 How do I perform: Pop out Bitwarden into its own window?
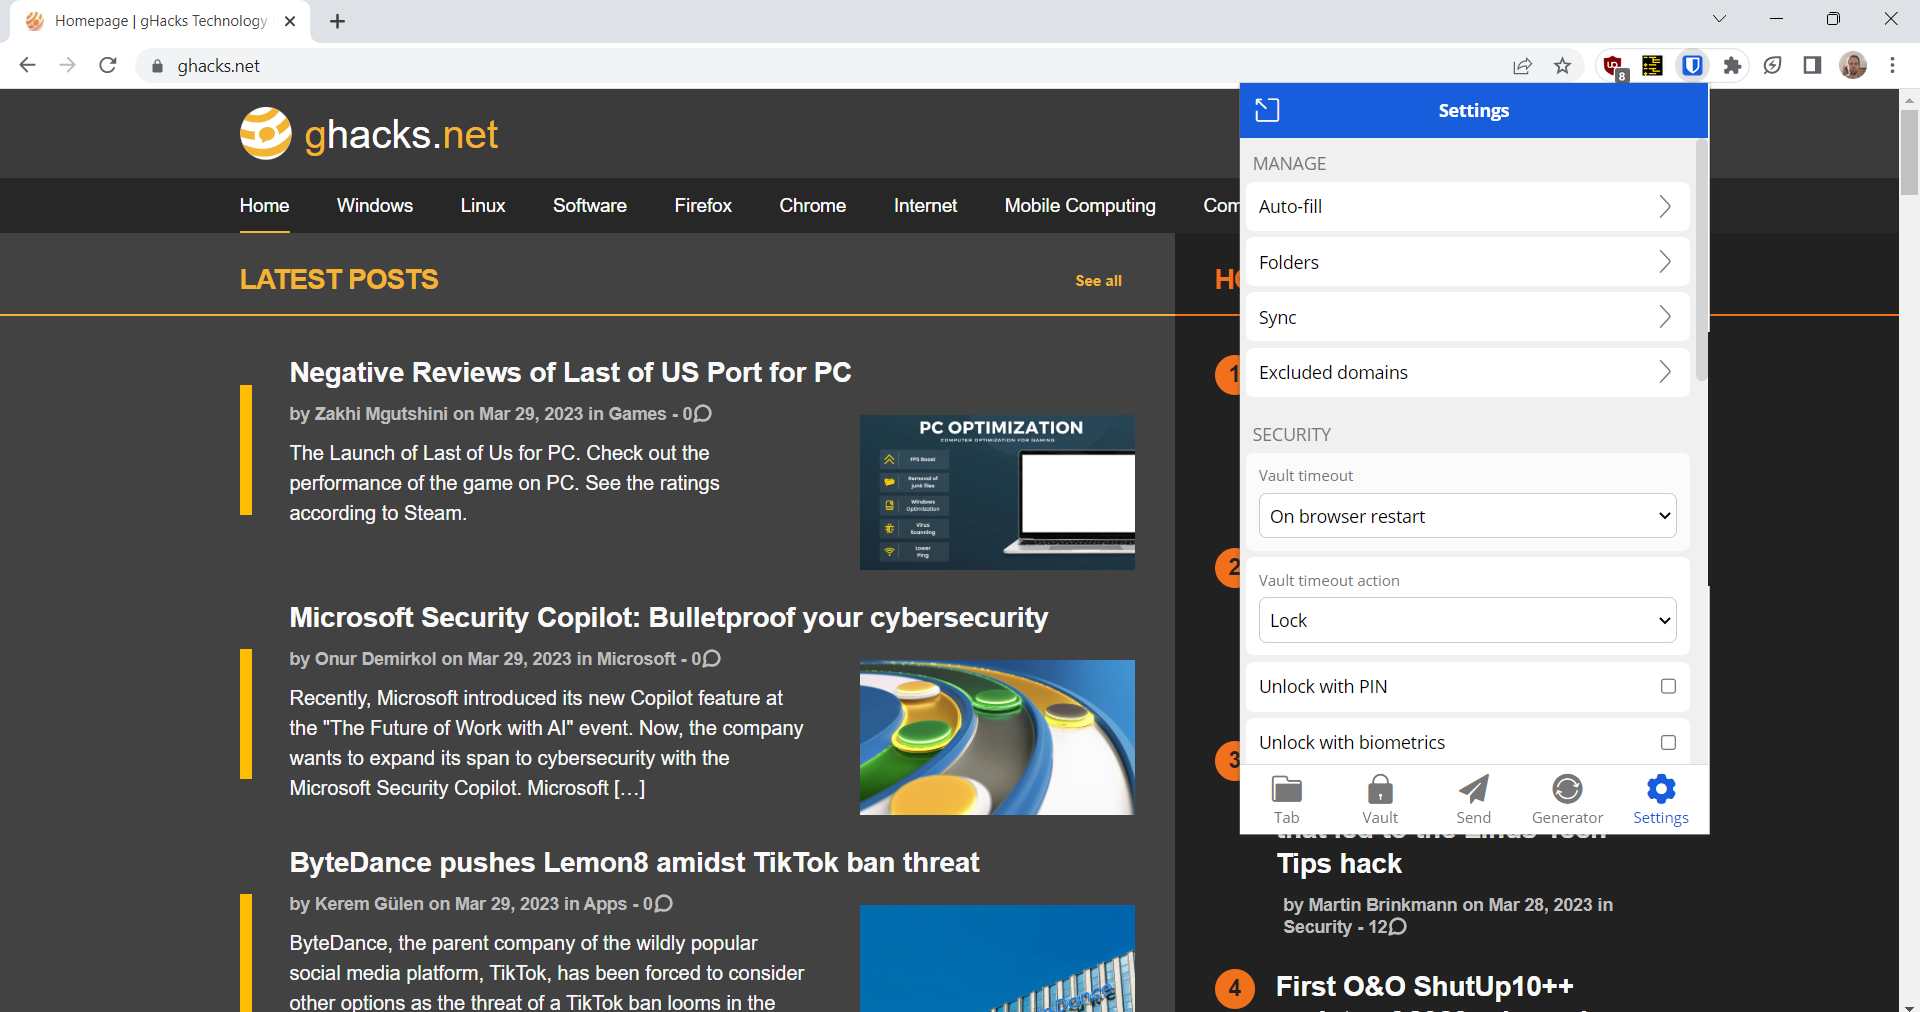1267,110
